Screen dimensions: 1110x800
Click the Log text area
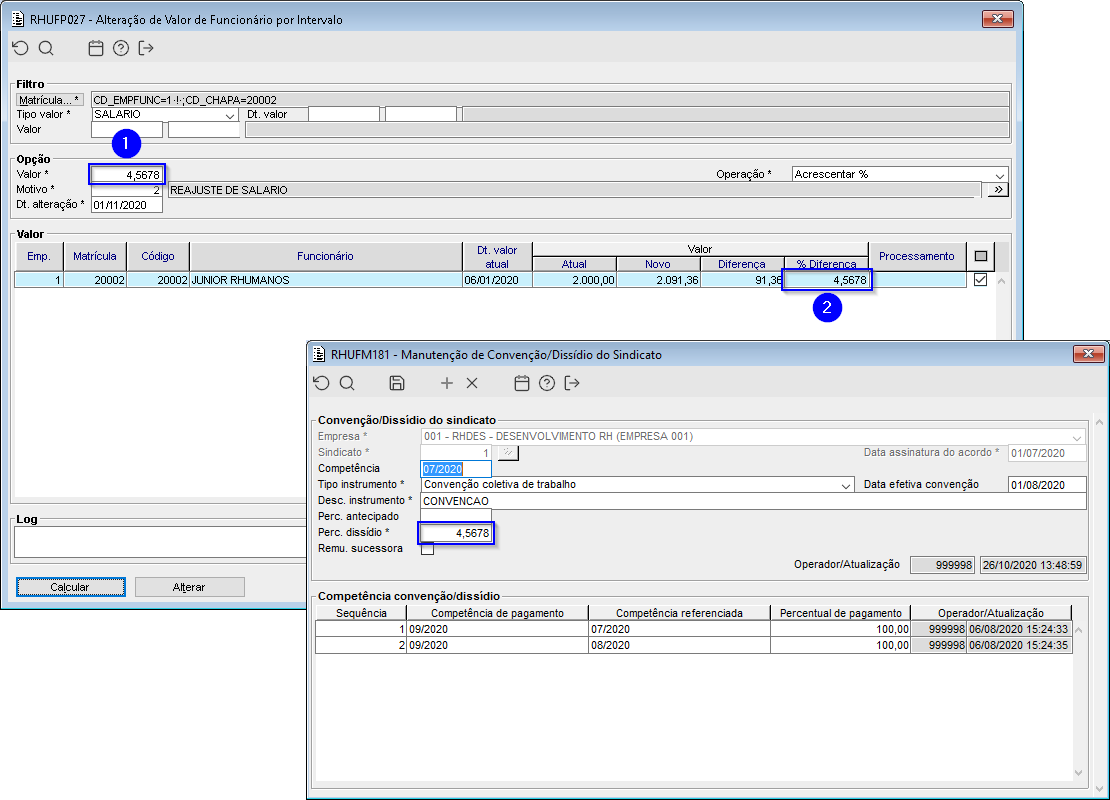pyautogui.click(x=160, y=542)
